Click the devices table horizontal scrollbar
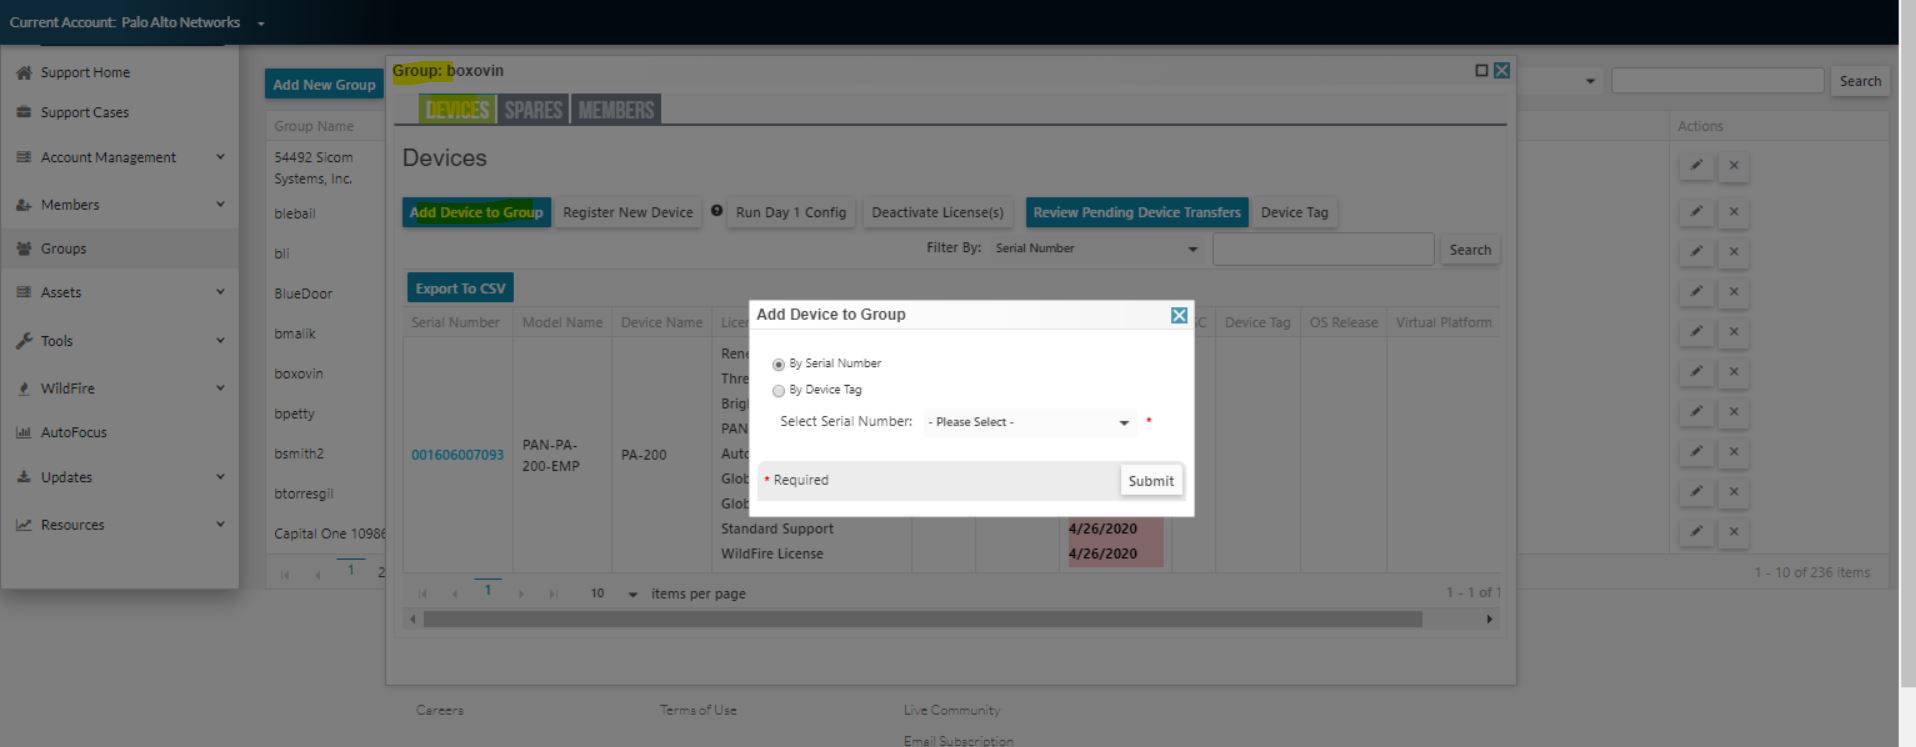The height and width of the screenshot is (747, 1916). coord(922,620)
